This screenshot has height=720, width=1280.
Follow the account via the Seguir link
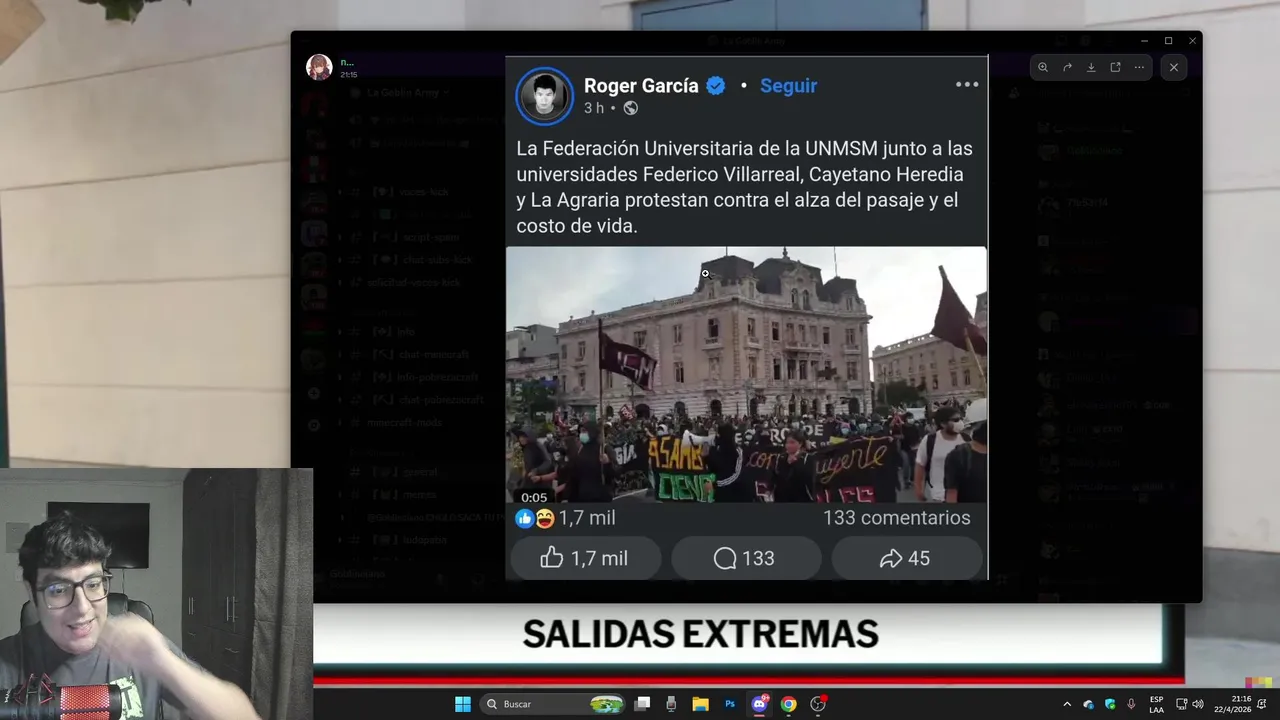coord(788,86)
